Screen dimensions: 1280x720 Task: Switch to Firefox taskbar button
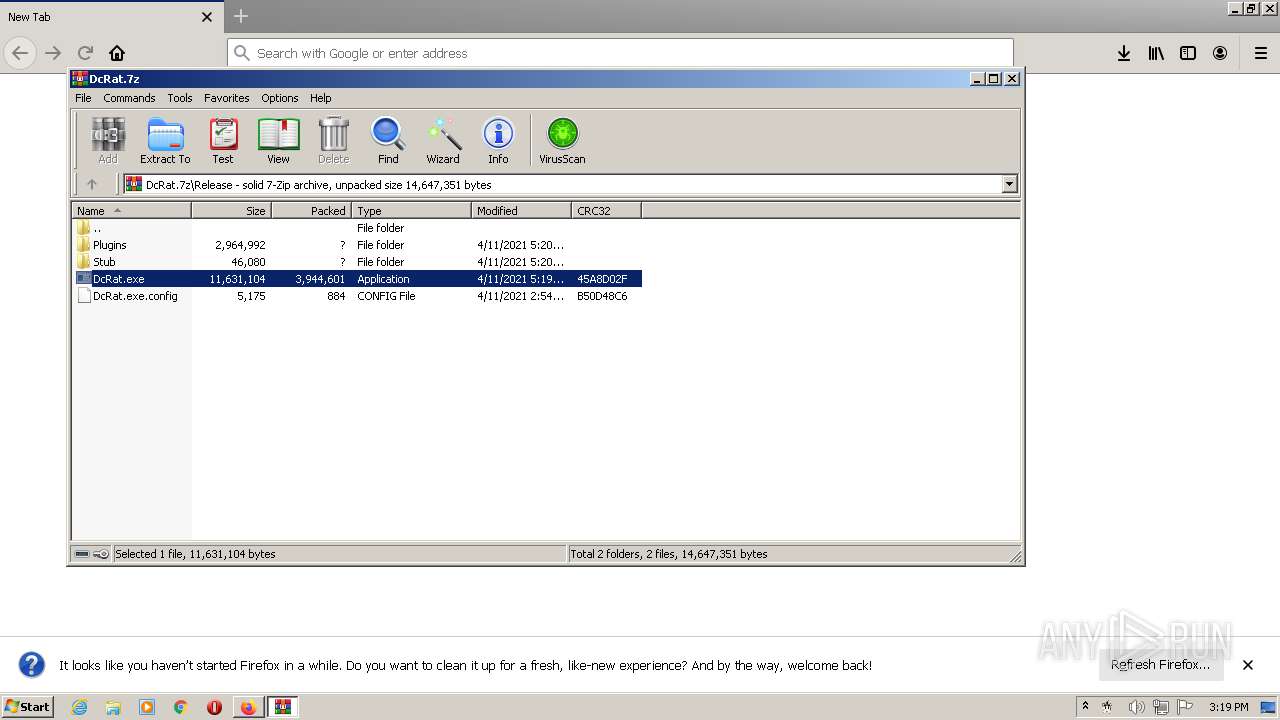(248, 707)
